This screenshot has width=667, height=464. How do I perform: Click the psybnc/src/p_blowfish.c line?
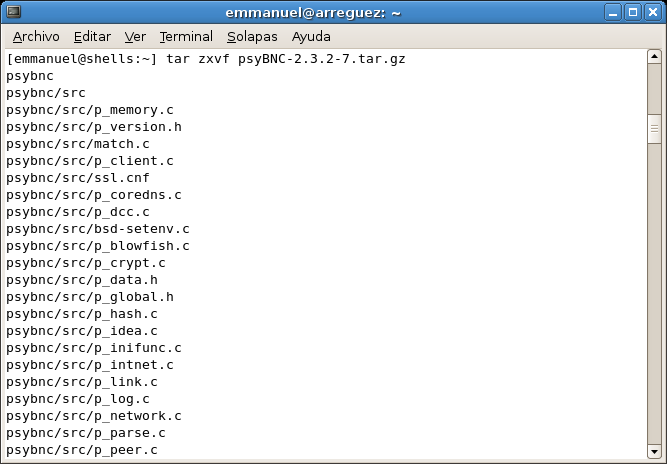[x=98, y=246]
